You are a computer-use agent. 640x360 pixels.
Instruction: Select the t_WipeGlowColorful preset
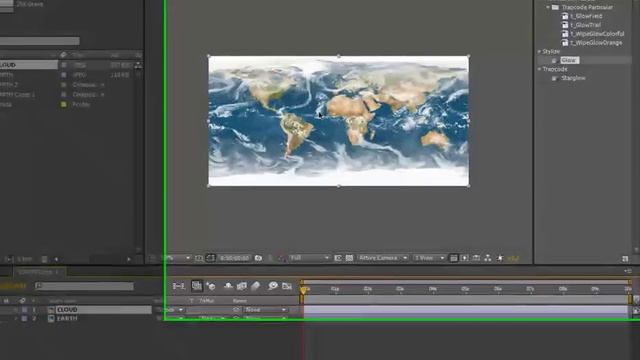click(597, 33)
